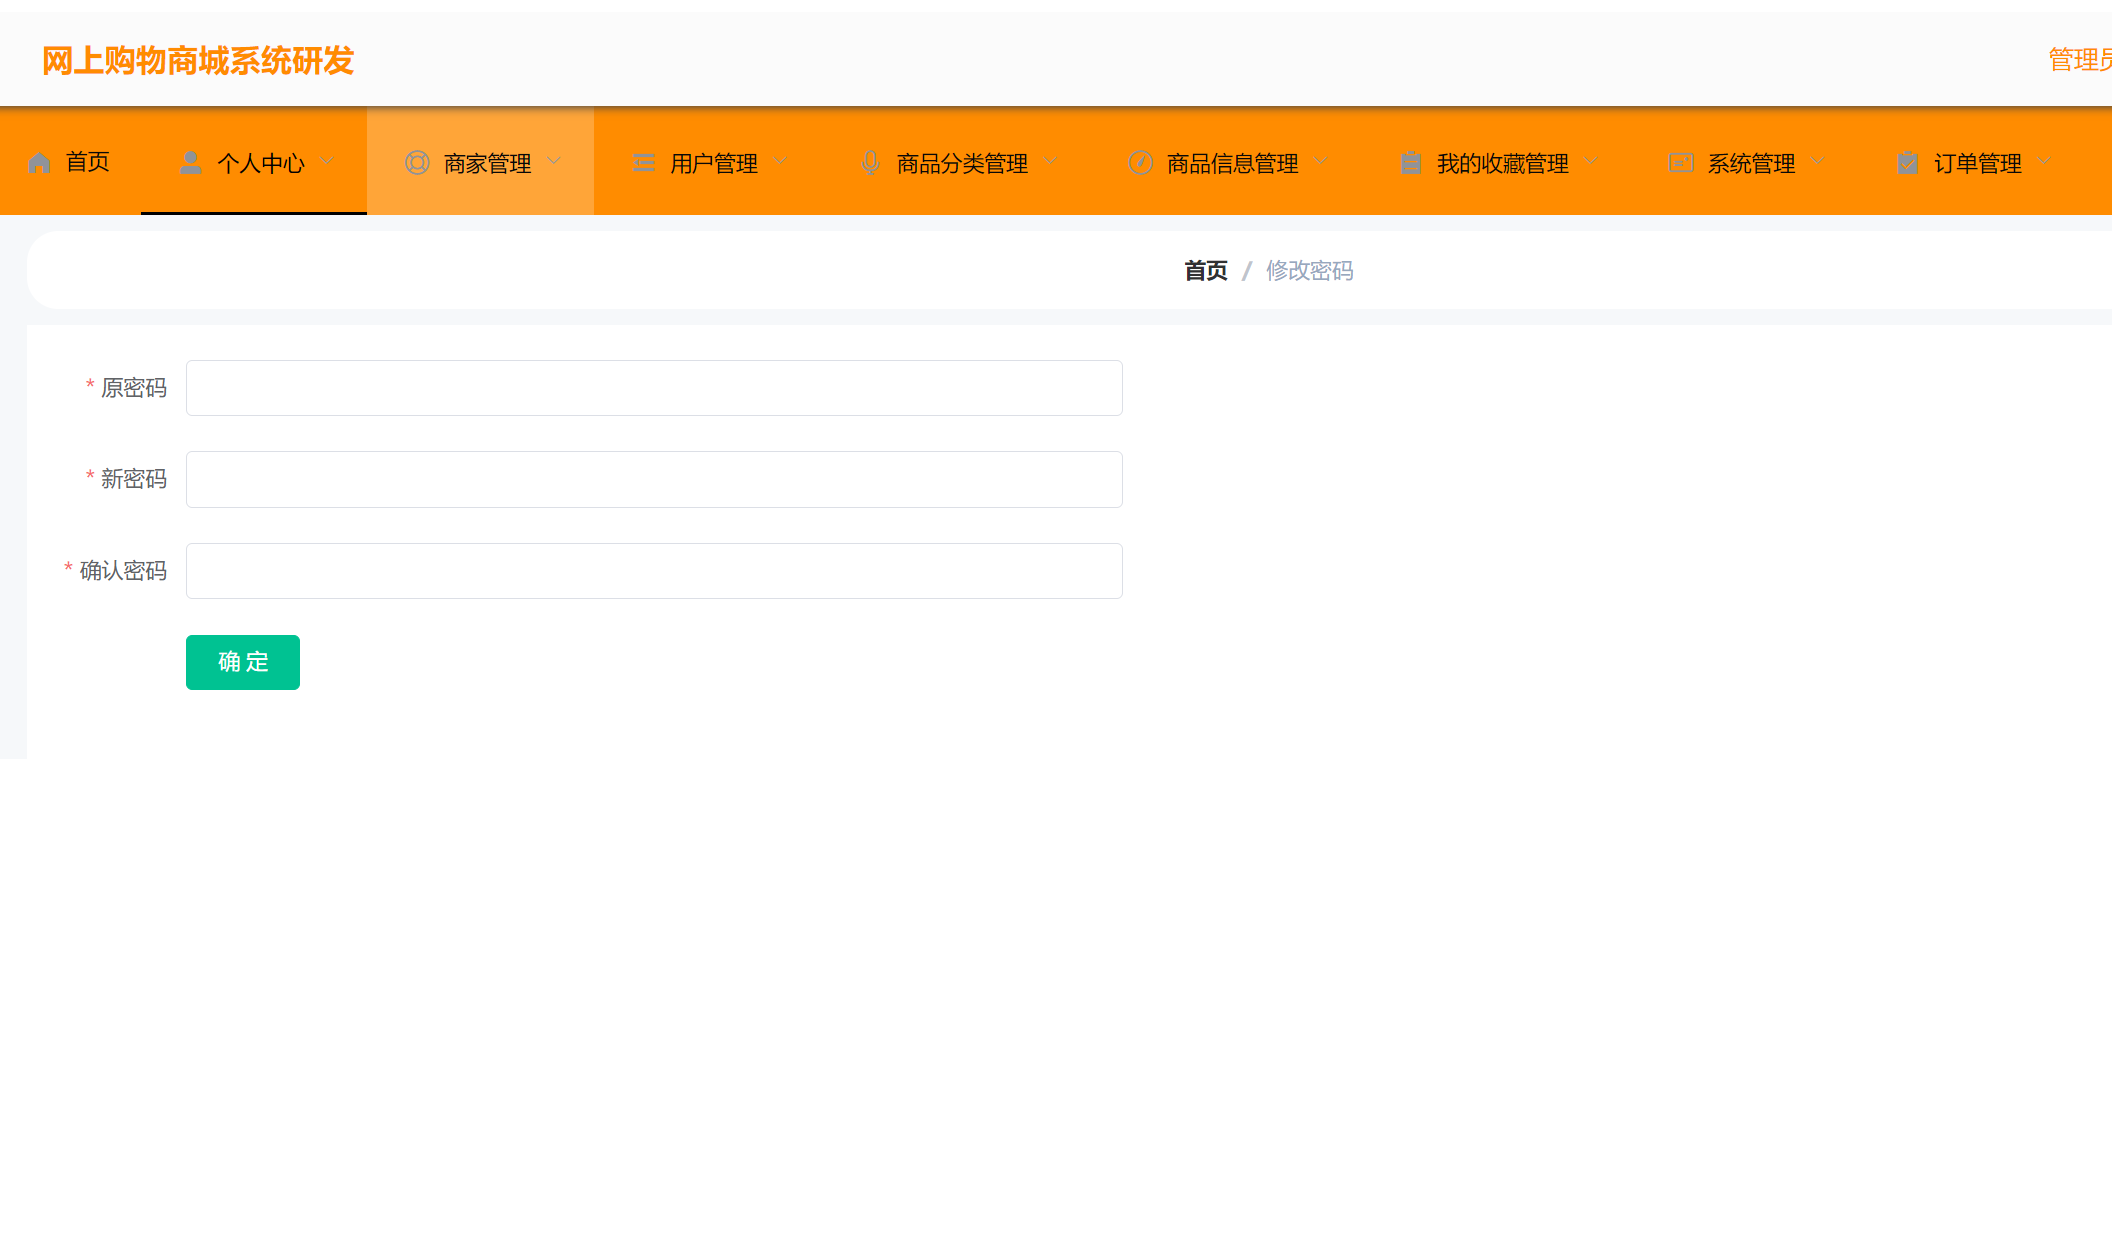Screen dimensions: 2112x1237
Task: Click the home icon beside 首页
Action: [40, 163]
